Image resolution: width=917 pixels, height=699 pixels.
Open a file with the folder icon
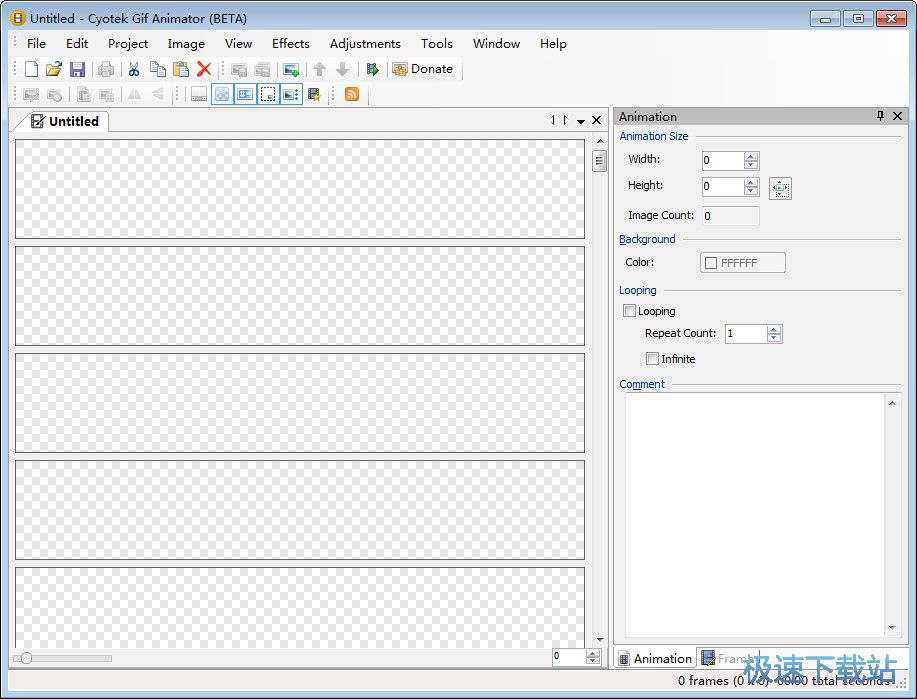point(54,69)
